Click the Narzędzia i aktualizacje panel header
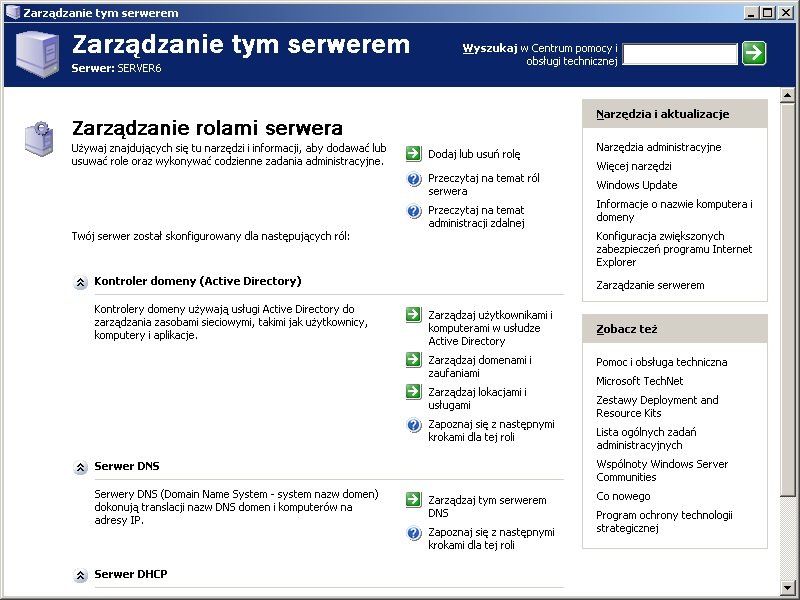This screenshot has width=800, height=600. (x=674, y=114)
